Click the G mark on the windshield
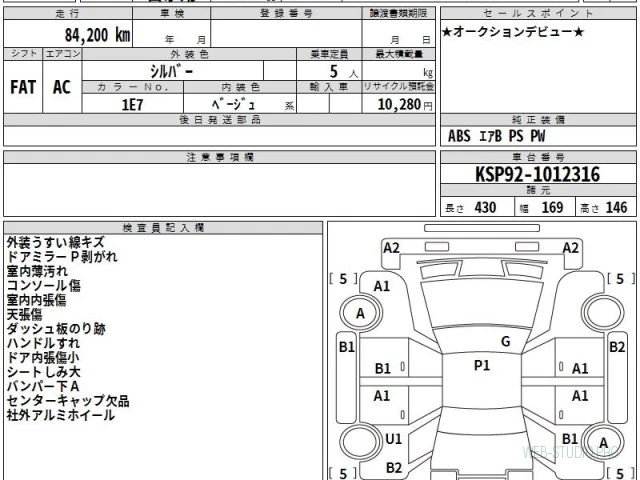The image size is (640, 480). point(505,341)
